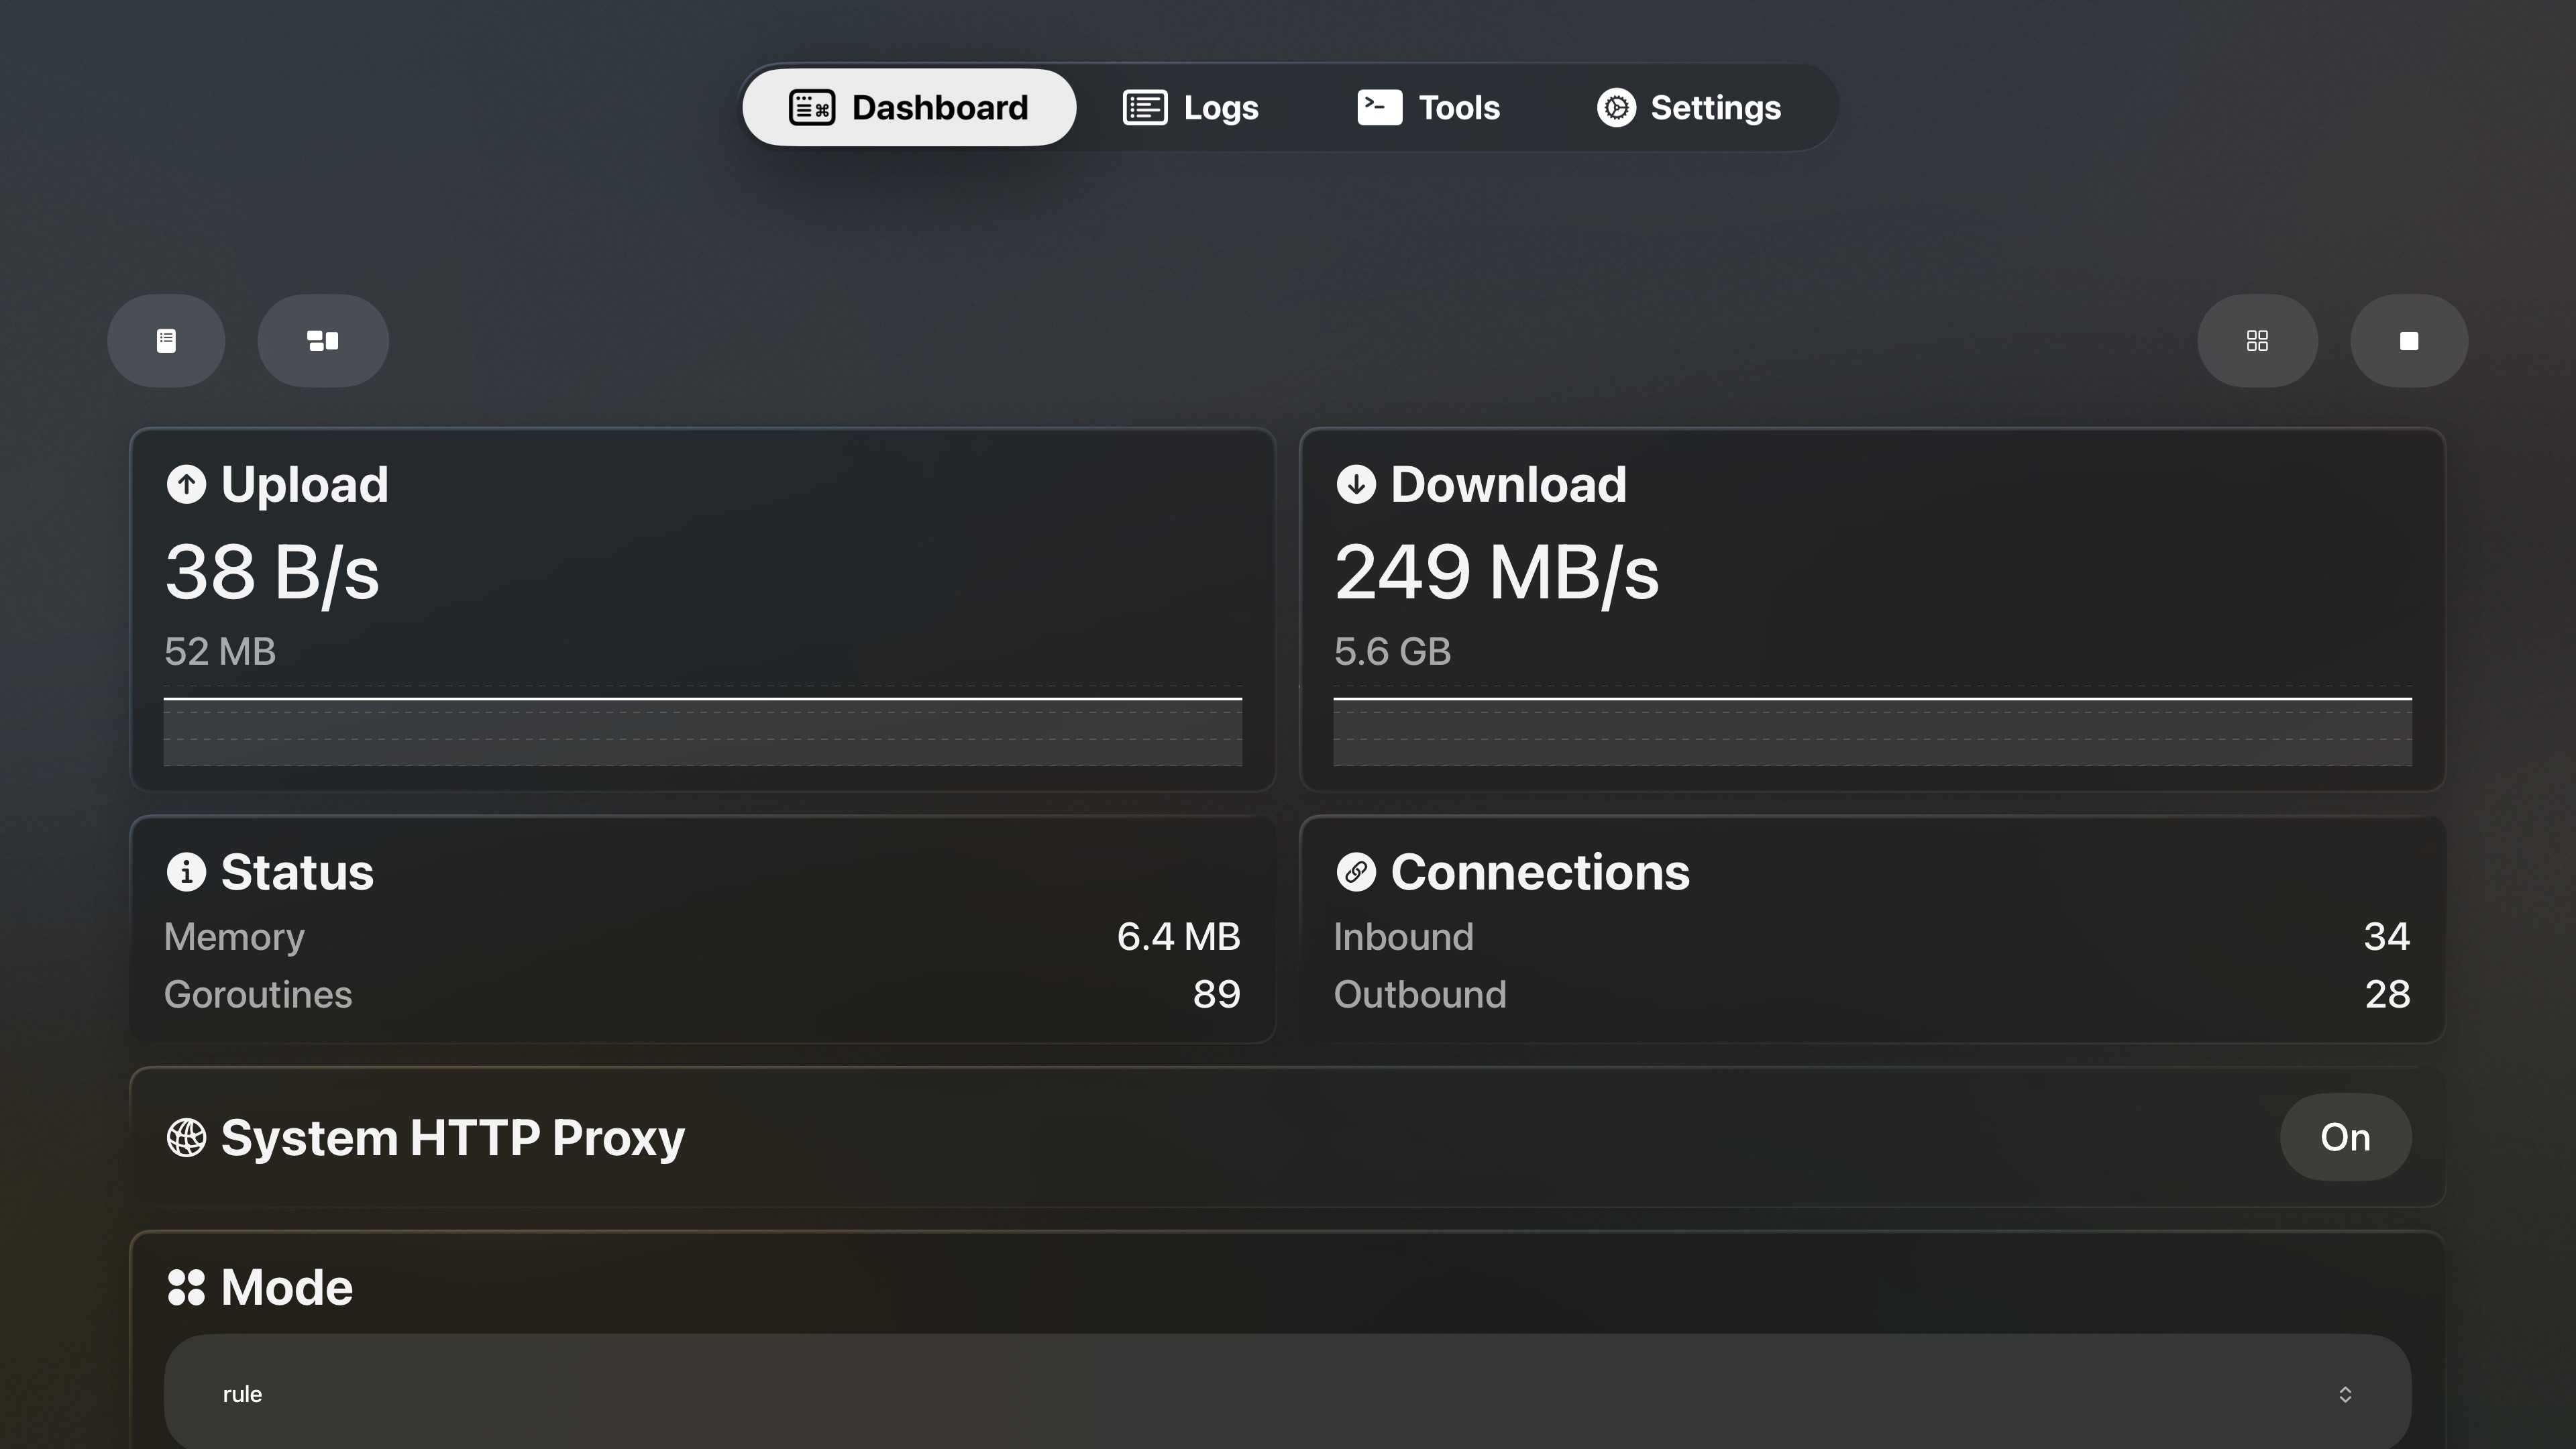Switch to the Logs tab
The height and width of the screenshot is (1449, 2576).
tap(1190, 107)
